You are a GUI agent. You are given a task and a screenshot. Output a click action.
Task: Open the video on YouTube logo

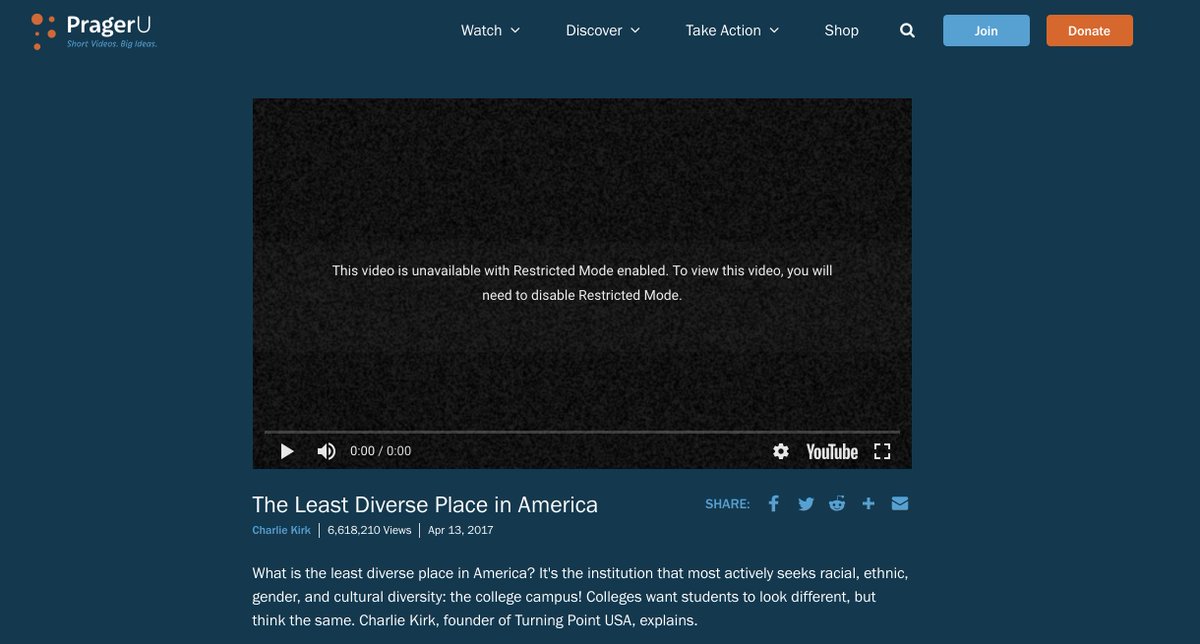click(832, 451)
